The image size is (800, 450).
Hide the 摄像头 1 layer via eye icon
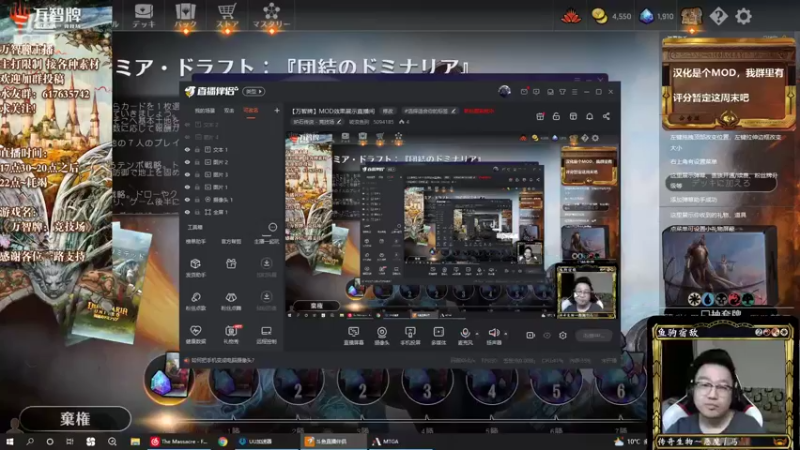(187, 199)
